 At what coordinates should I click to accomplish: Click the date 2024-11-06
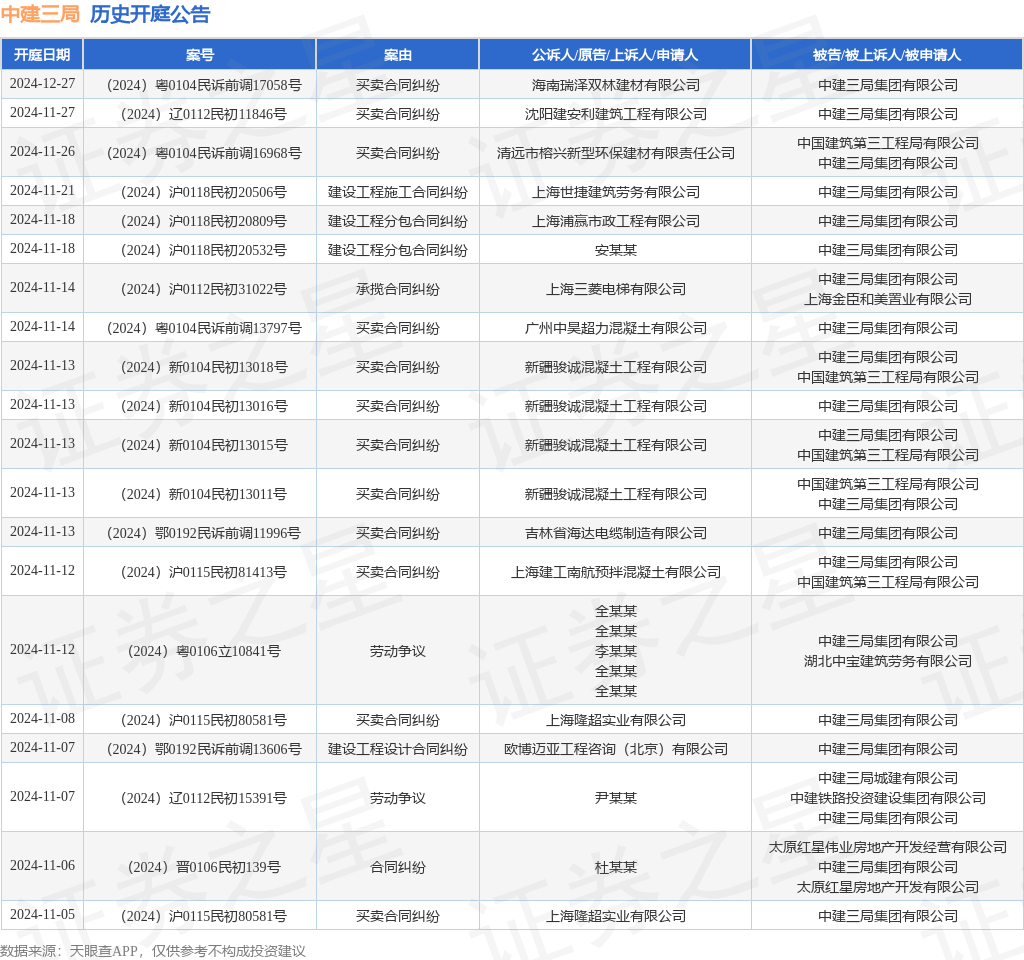[x=42, y=865]
